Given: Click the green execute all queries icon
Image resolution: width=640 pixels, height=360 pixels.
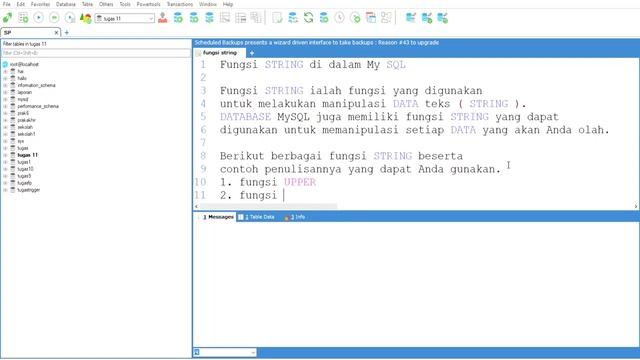Looking at the screenshot, I should point(54,18).
